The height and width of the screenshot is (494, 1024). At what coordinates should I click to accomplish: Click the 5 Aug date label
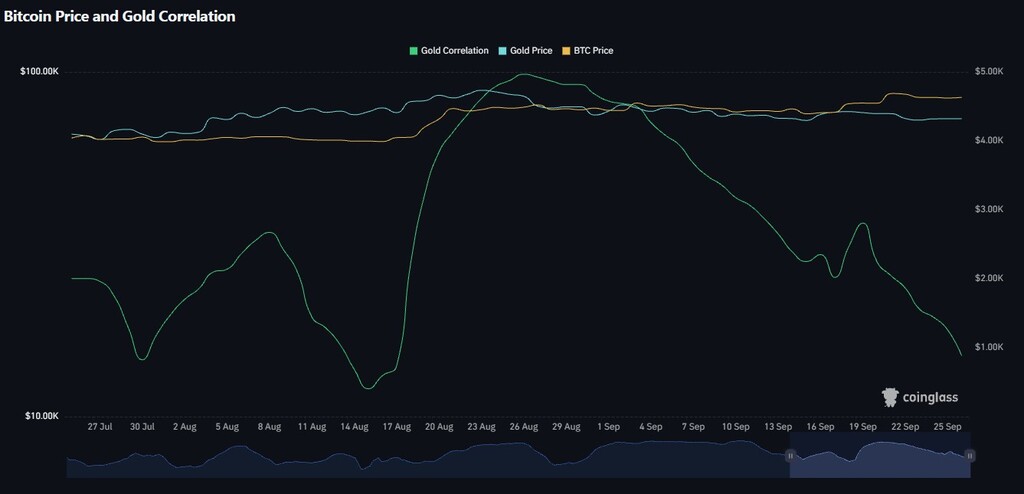click(227, 427)
